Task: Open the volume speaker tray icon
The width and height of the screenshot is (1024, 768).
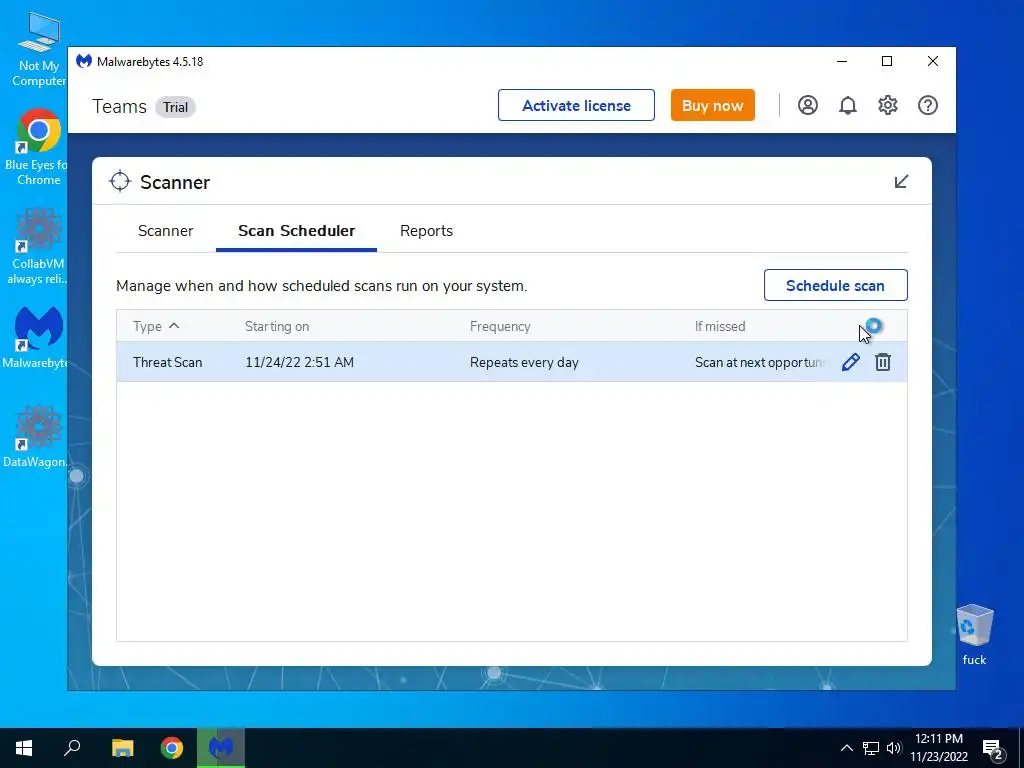Action: [894, 748]
